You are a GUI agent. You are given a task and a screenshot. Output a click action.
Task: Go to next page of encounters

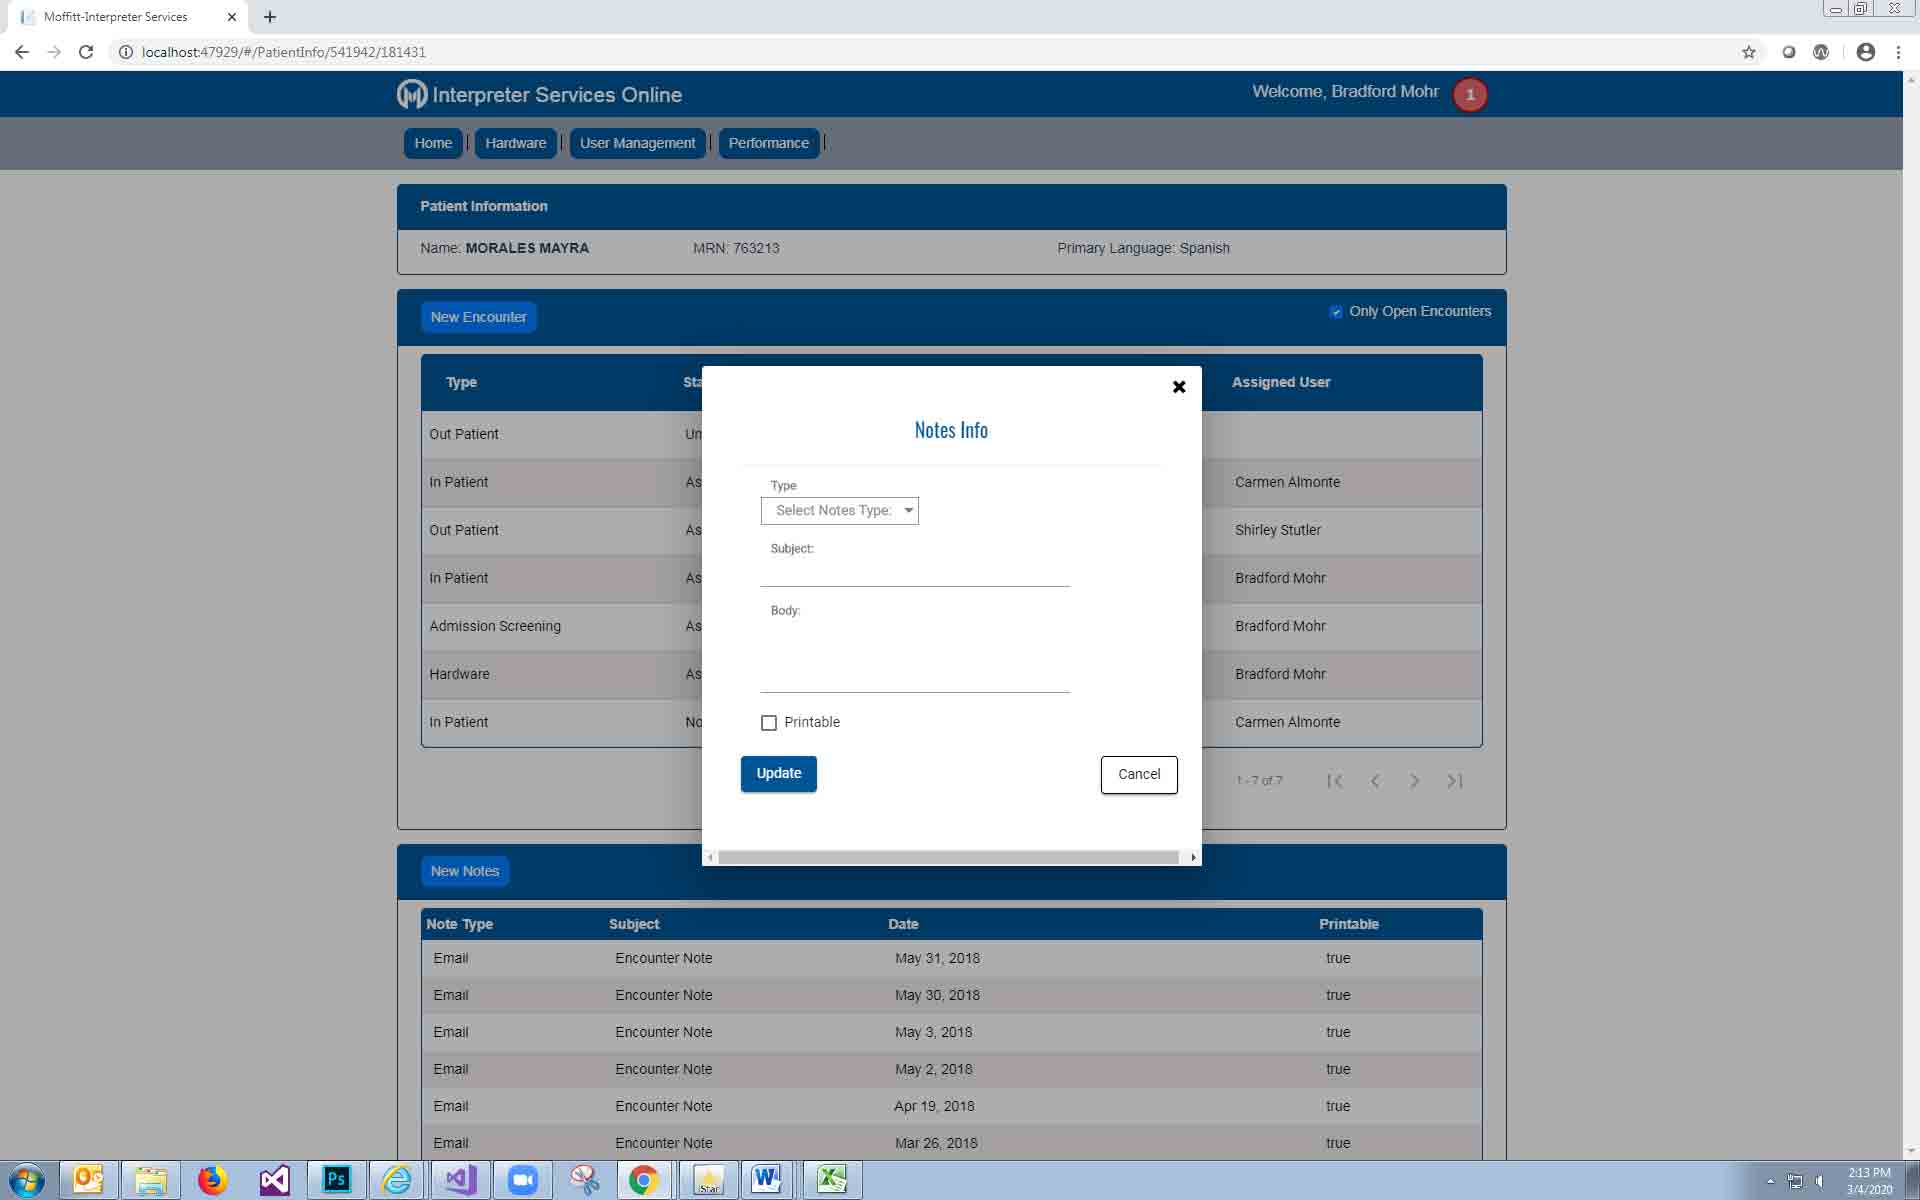(1415, 781)
